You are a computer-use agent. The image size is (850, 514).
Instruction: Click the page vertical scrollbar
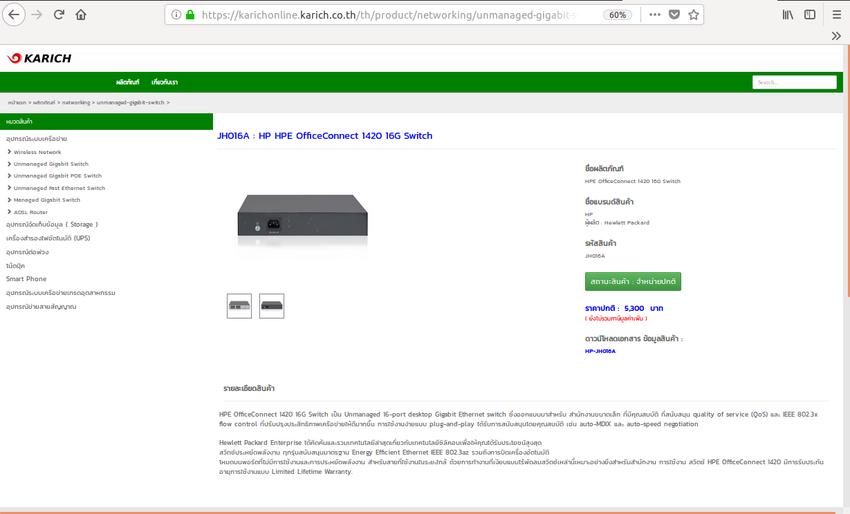847,171
